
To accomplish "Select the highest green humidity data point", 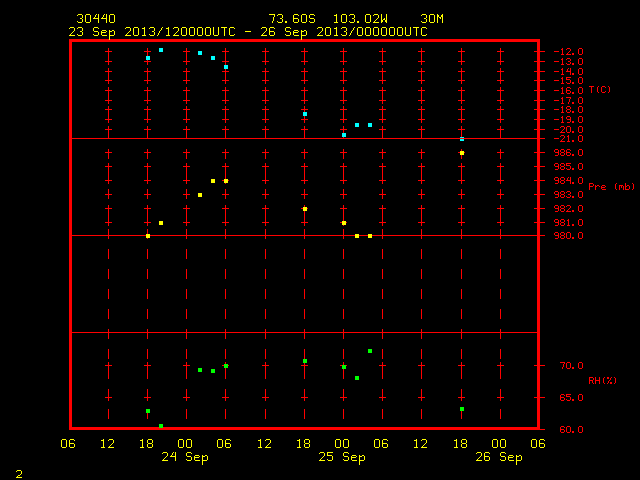I will coord(370,351).
